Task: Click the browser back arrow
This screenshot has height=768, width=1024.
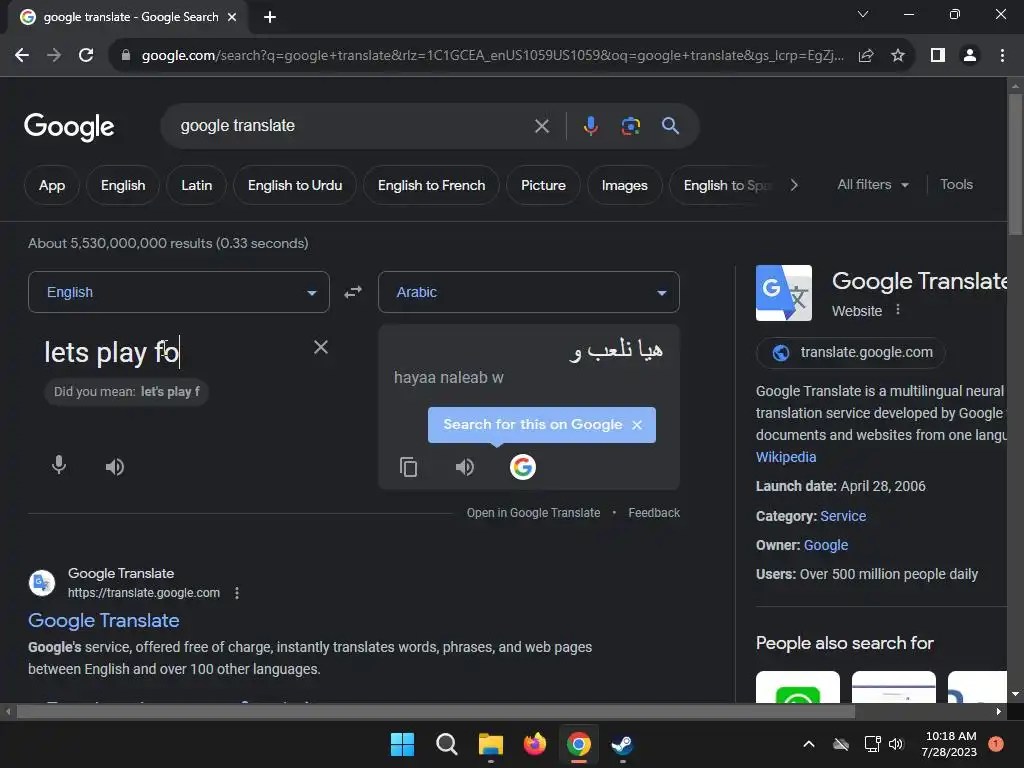Action: coord(22,56)
